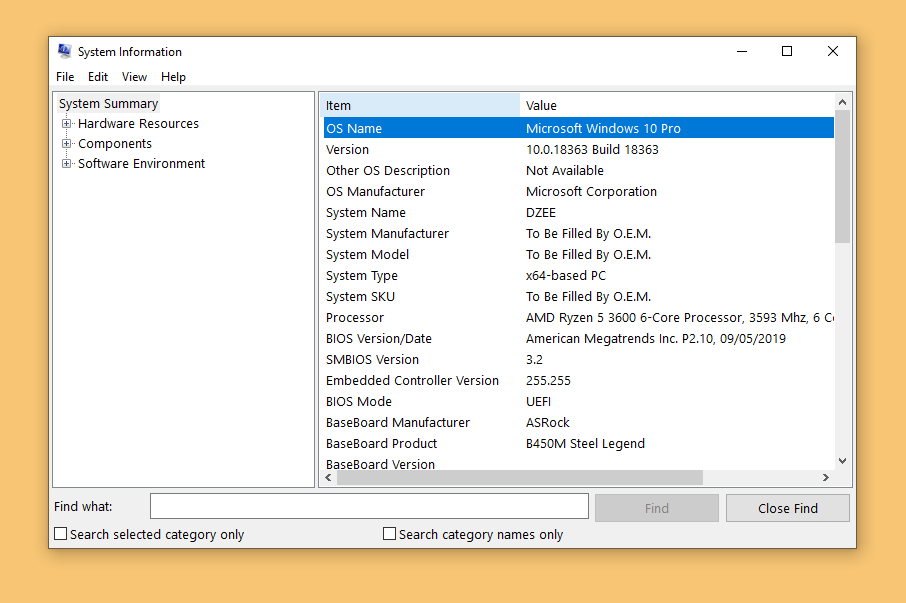The height and width of the screenshot is (603, 906).
Task: Select the BaseBoard Product row
Action: click(578, 444)
